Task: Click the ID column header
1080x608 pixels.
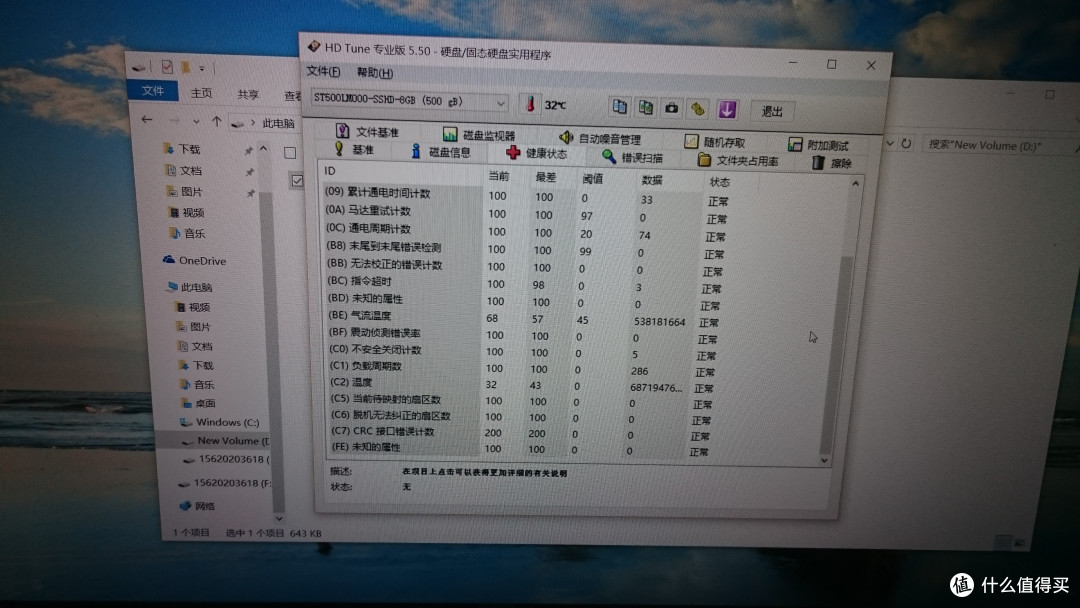Action: point(330,171)
